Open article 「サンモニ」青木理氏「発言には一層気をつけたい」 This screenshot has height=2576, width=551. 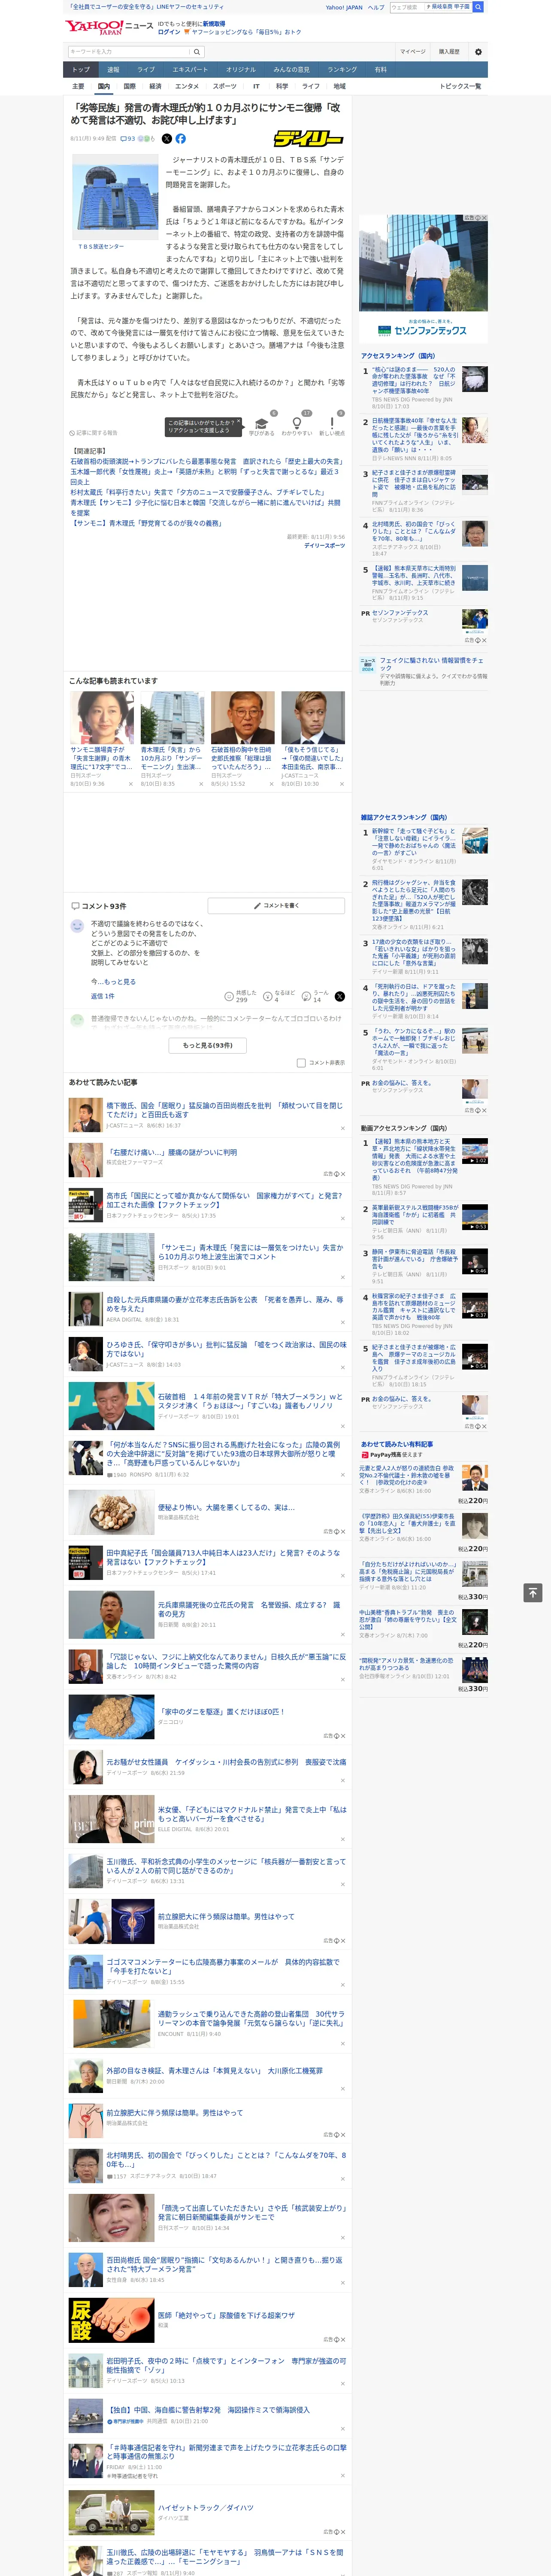250,1253
